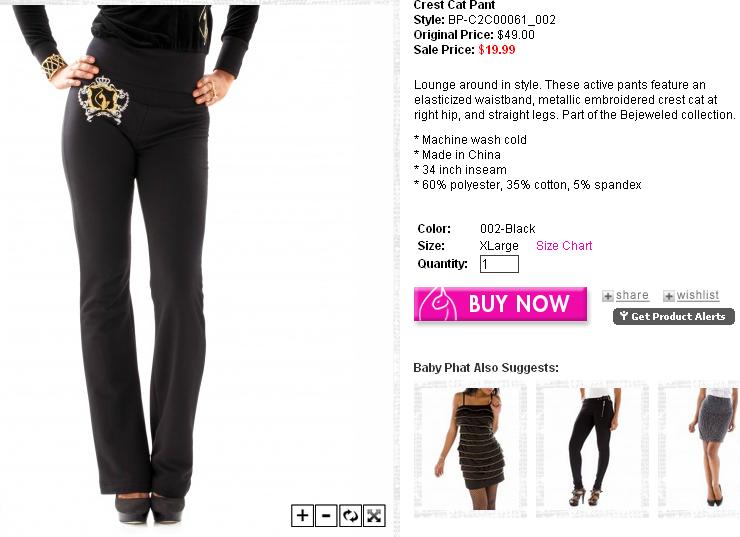Click the cat logo on Buy Now
This screenshot has width=740, height=537.
pyautogui.click(x=438, y=304)
